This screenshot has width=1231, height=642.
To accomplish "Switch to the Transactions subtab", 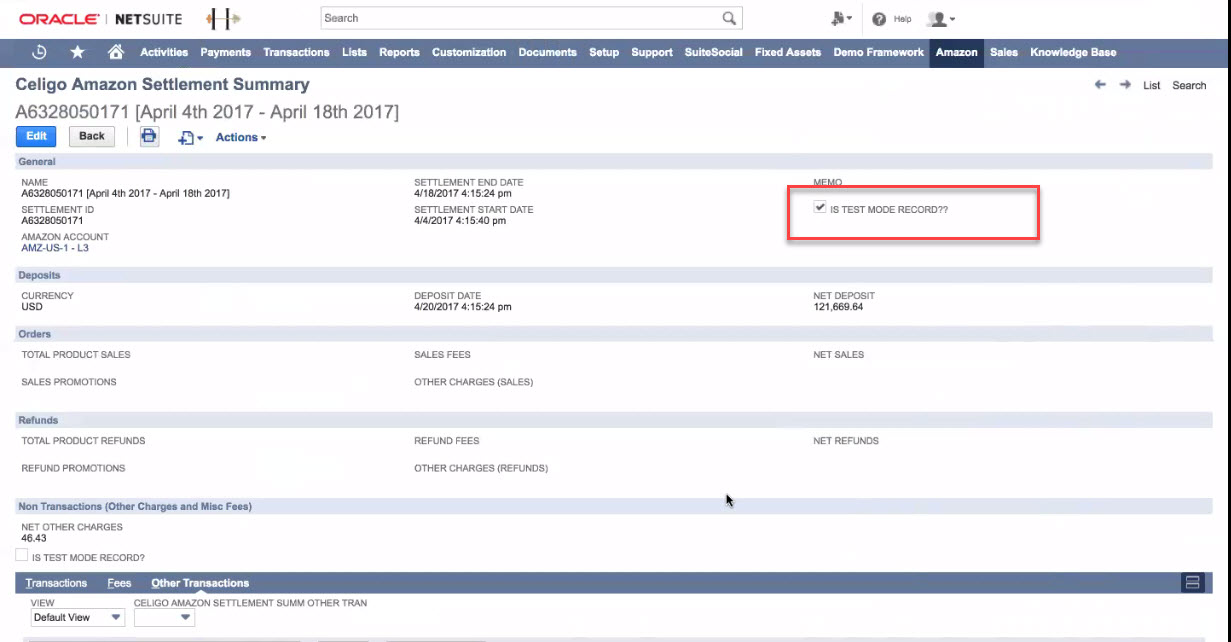I will pos(56,583).
